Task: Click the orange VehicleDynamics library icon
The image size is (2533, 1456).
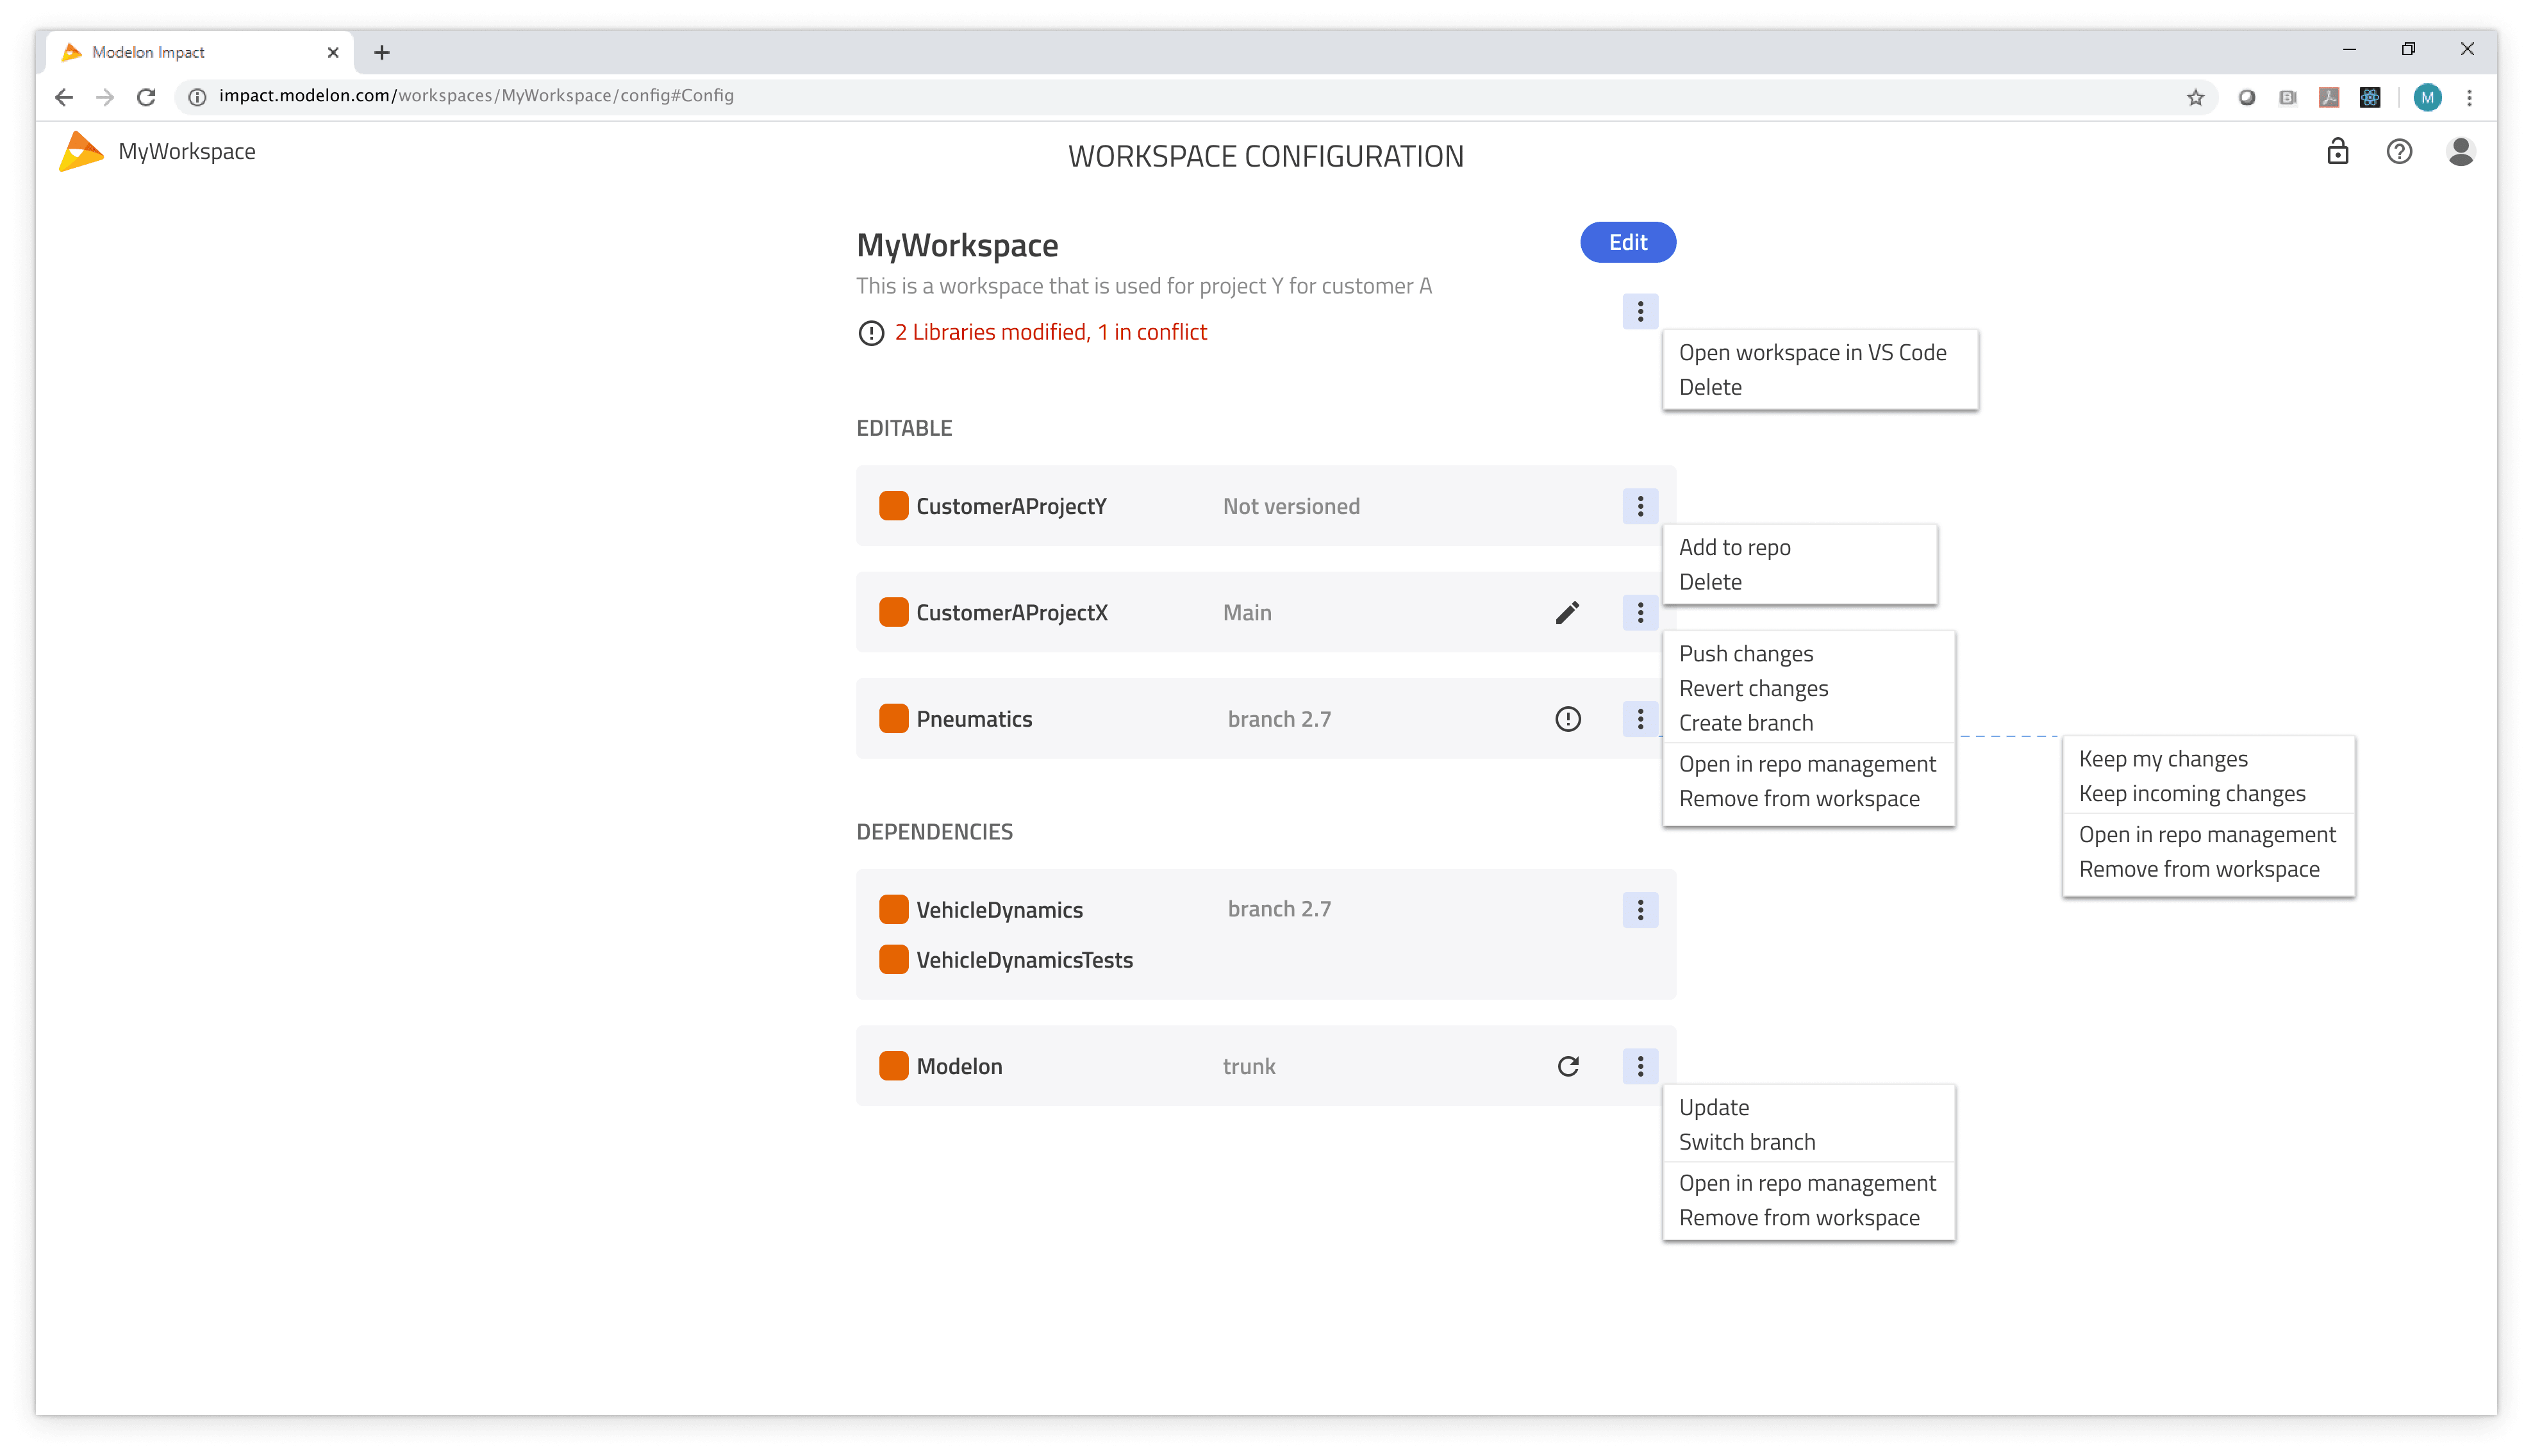Action: click(x=893, y=909)
